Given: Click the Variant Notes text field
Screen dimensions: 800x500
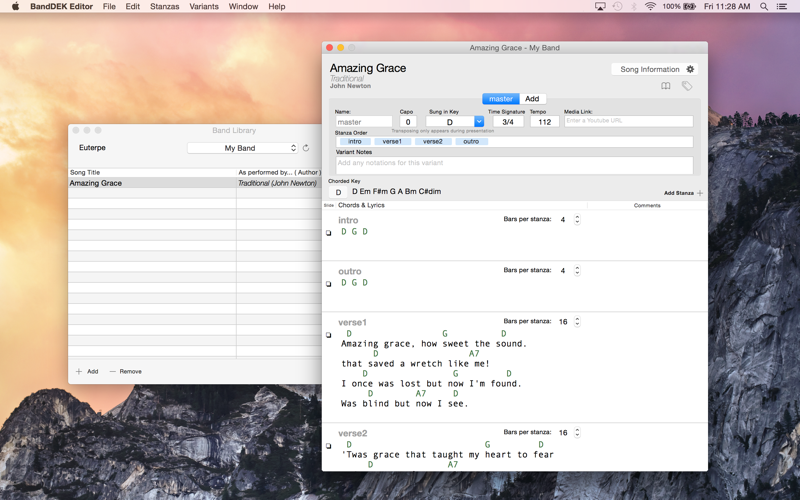Looking at the screenshot, I should coord(514,165).
